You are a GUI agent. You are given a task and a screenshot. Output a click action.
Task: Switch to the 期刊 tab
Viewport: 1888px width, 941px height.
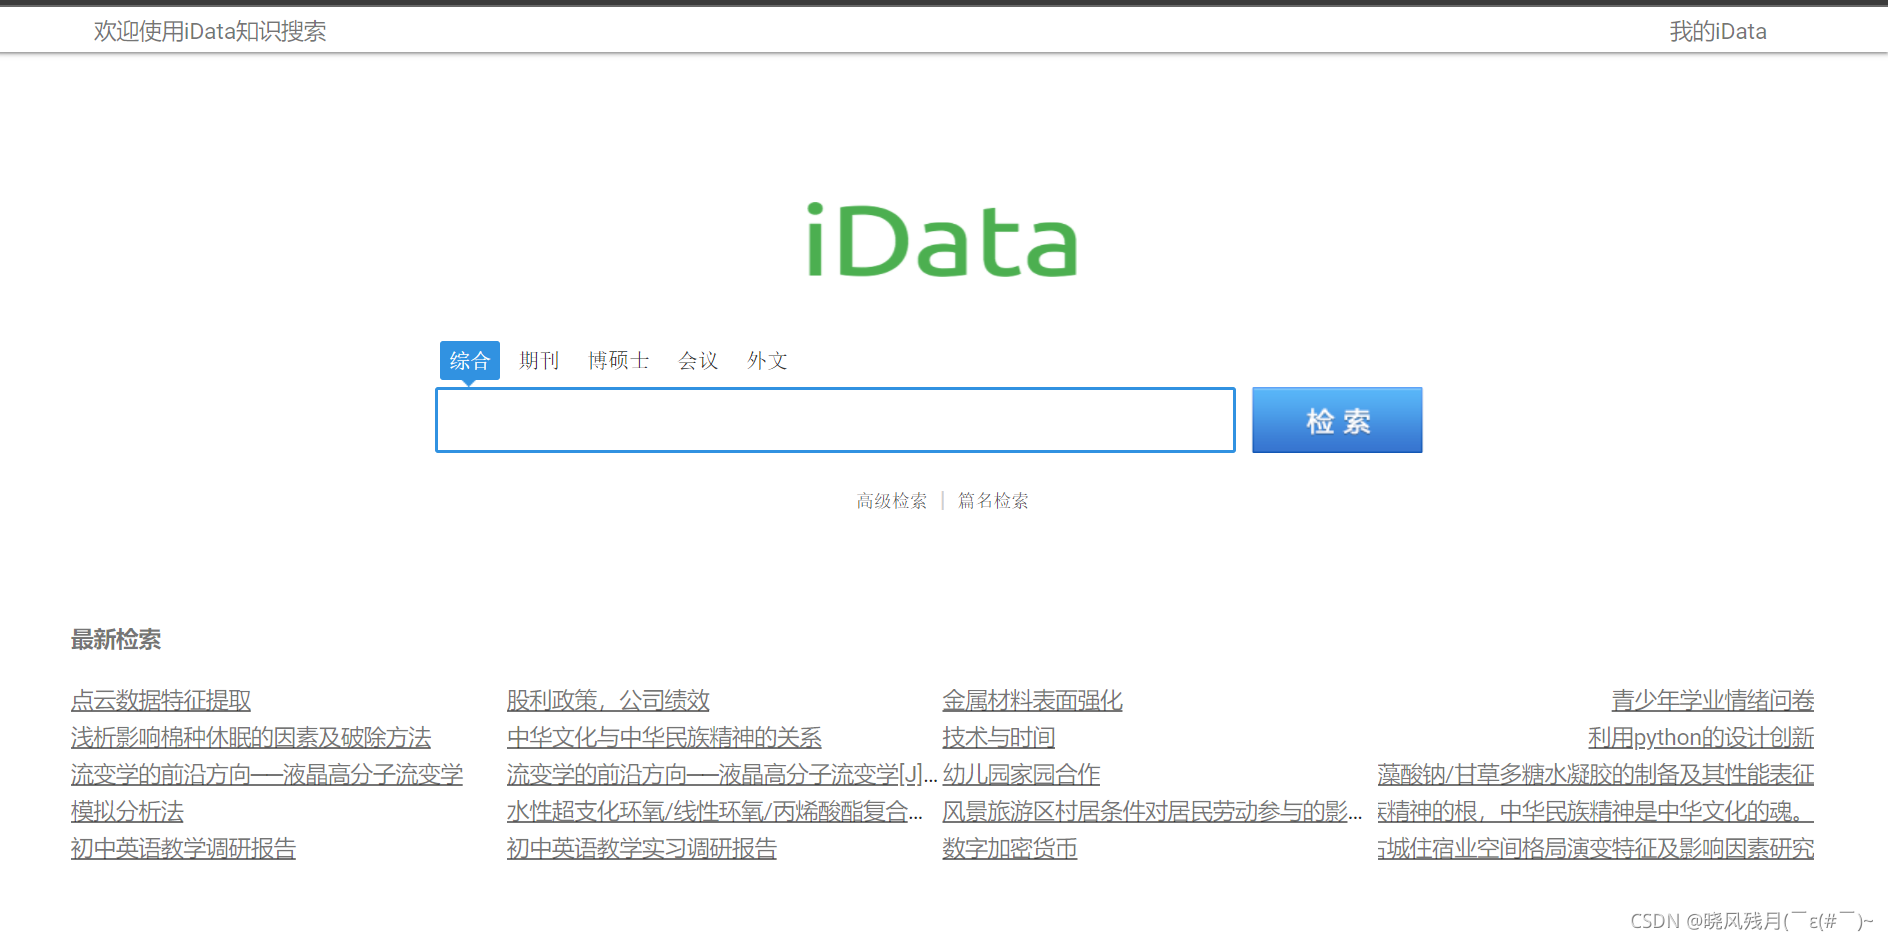tap(539, 360)
